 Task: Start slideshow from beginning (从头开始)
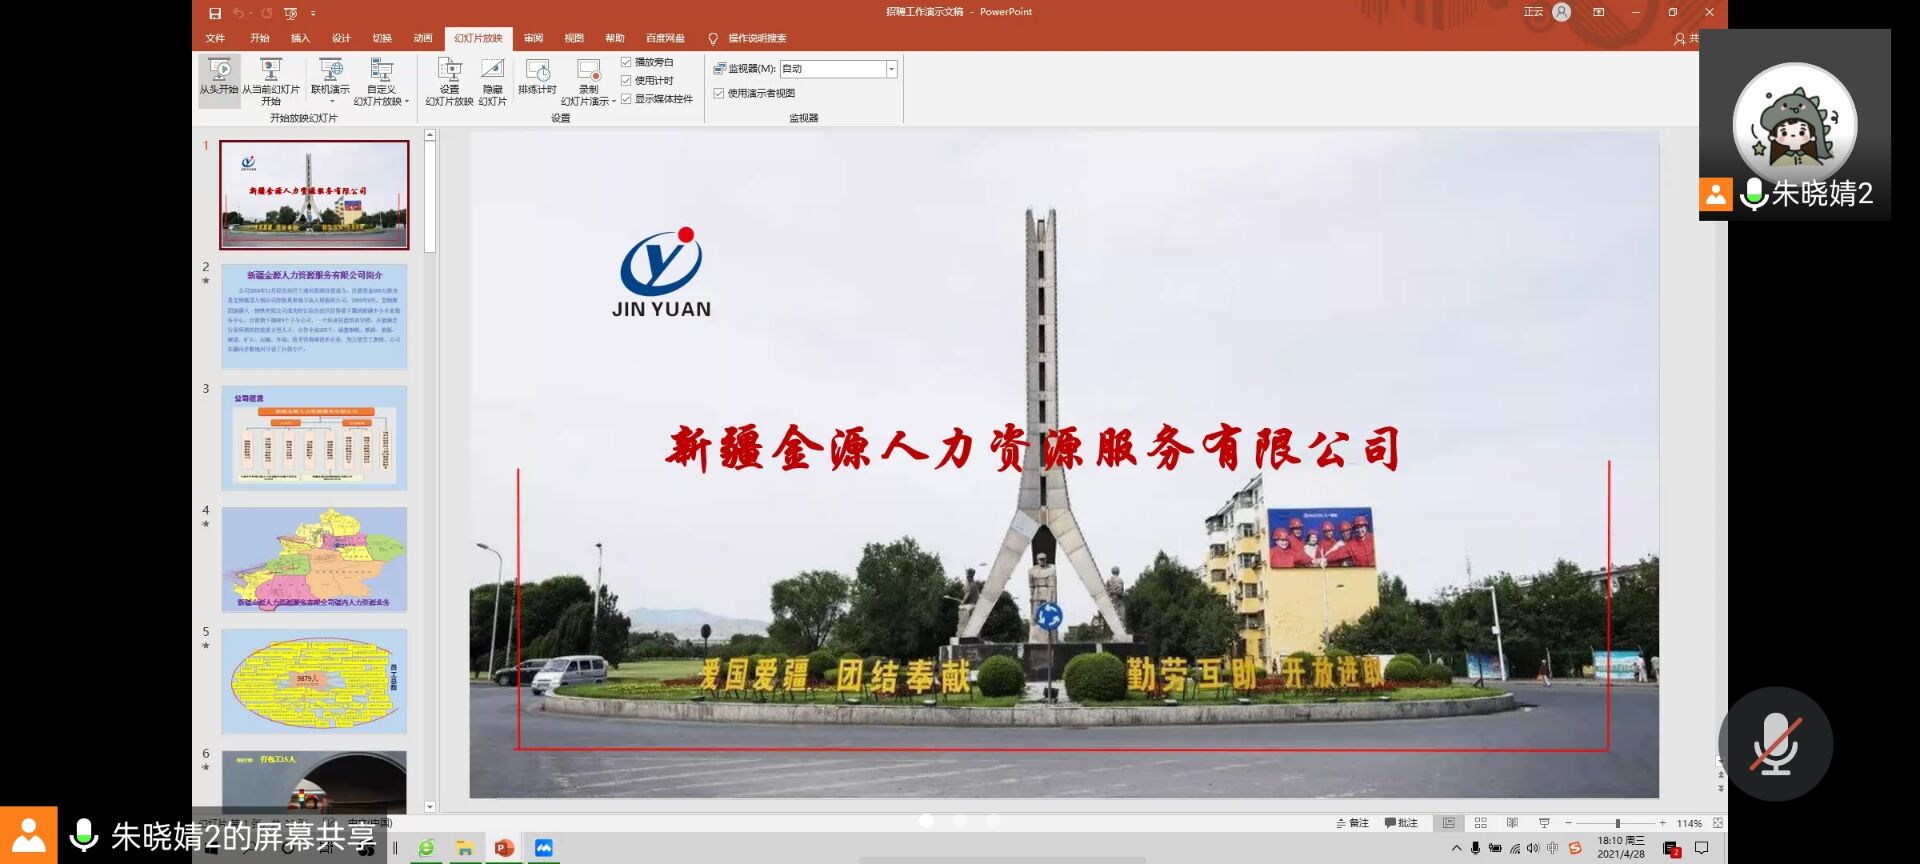coord(219,76)
